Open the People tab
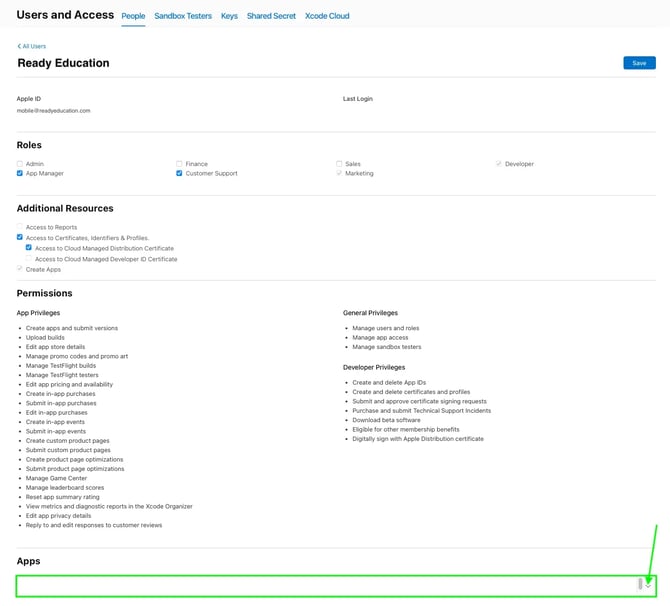Image resolution: width=670 pixels, height=606 pixels. 133,16
